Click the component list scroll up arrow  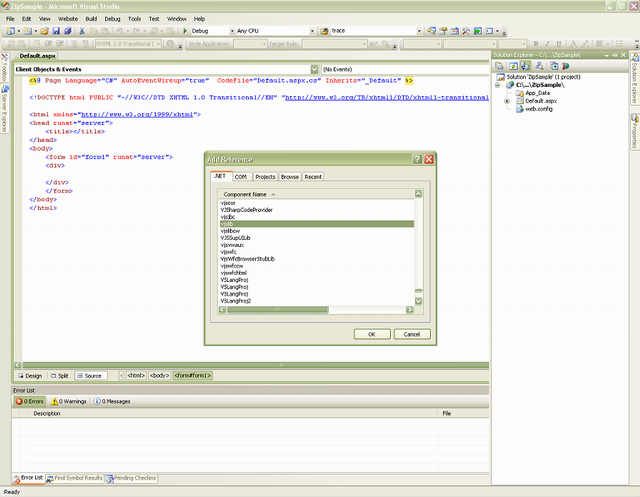coord(418,193)
